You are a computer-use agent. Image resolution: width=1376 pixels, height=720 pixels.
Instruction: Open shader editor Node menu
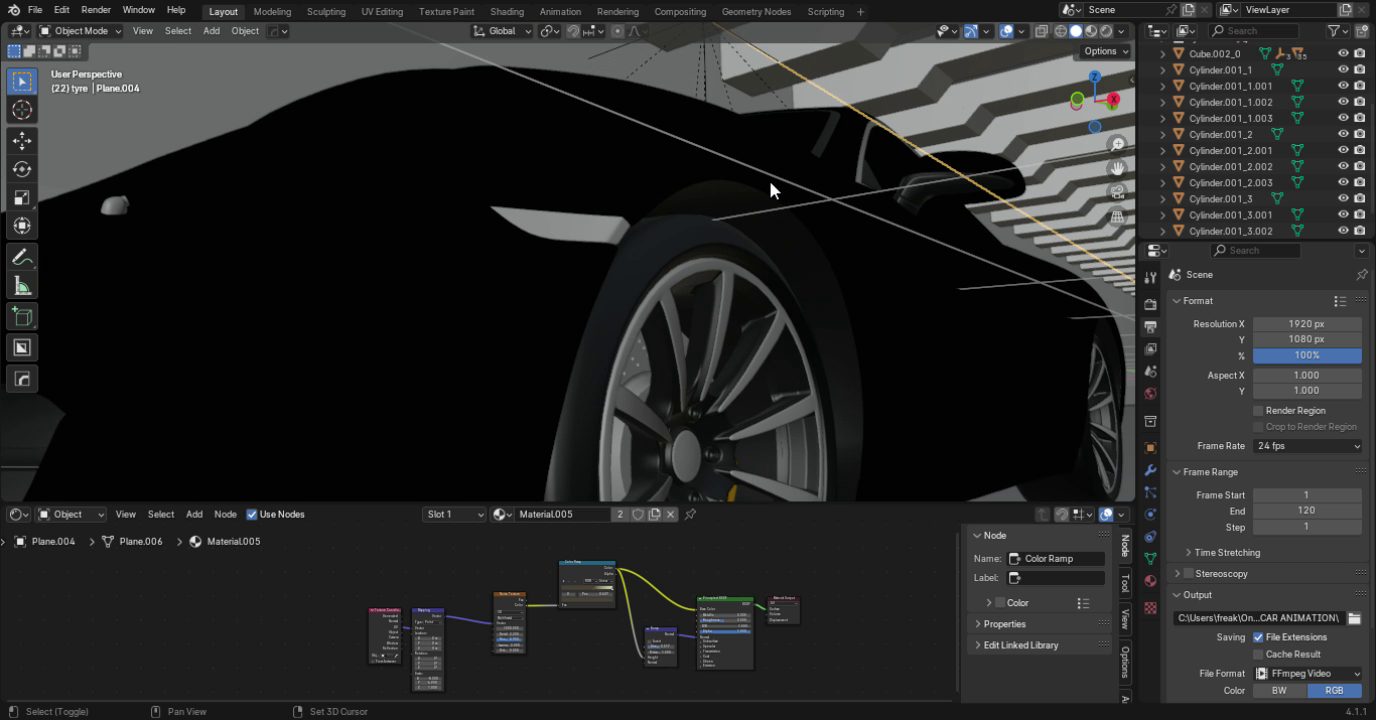[x=225, y=515]
